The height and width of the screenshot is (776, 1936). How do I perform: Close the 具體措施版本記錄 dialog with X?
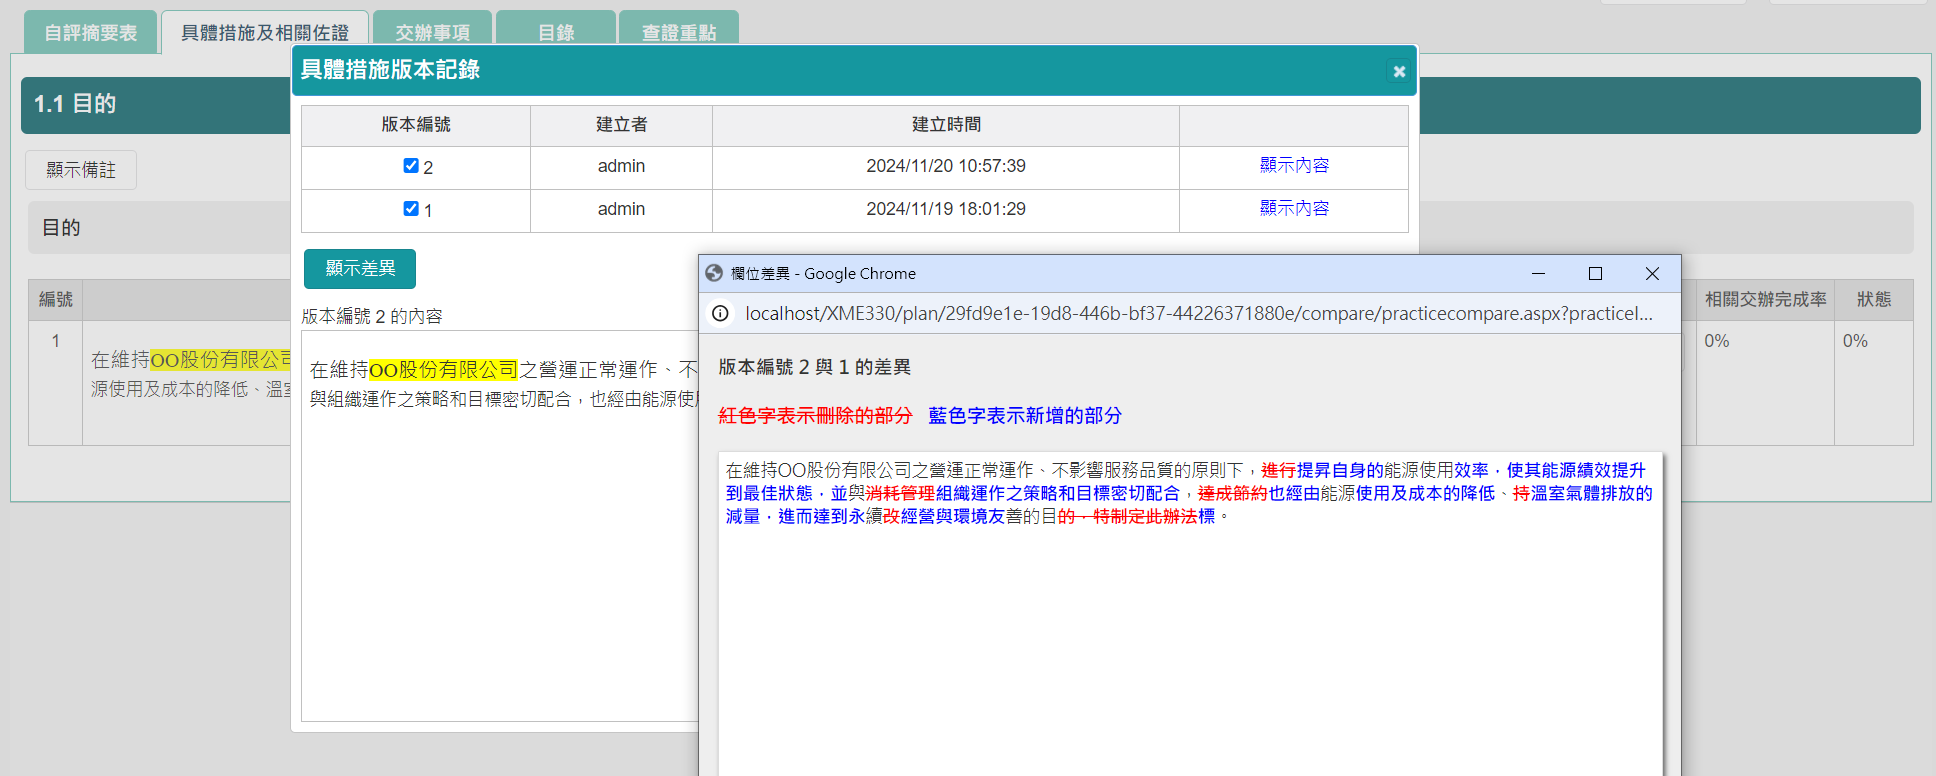pyautogui.click(x=1399, y=71)
